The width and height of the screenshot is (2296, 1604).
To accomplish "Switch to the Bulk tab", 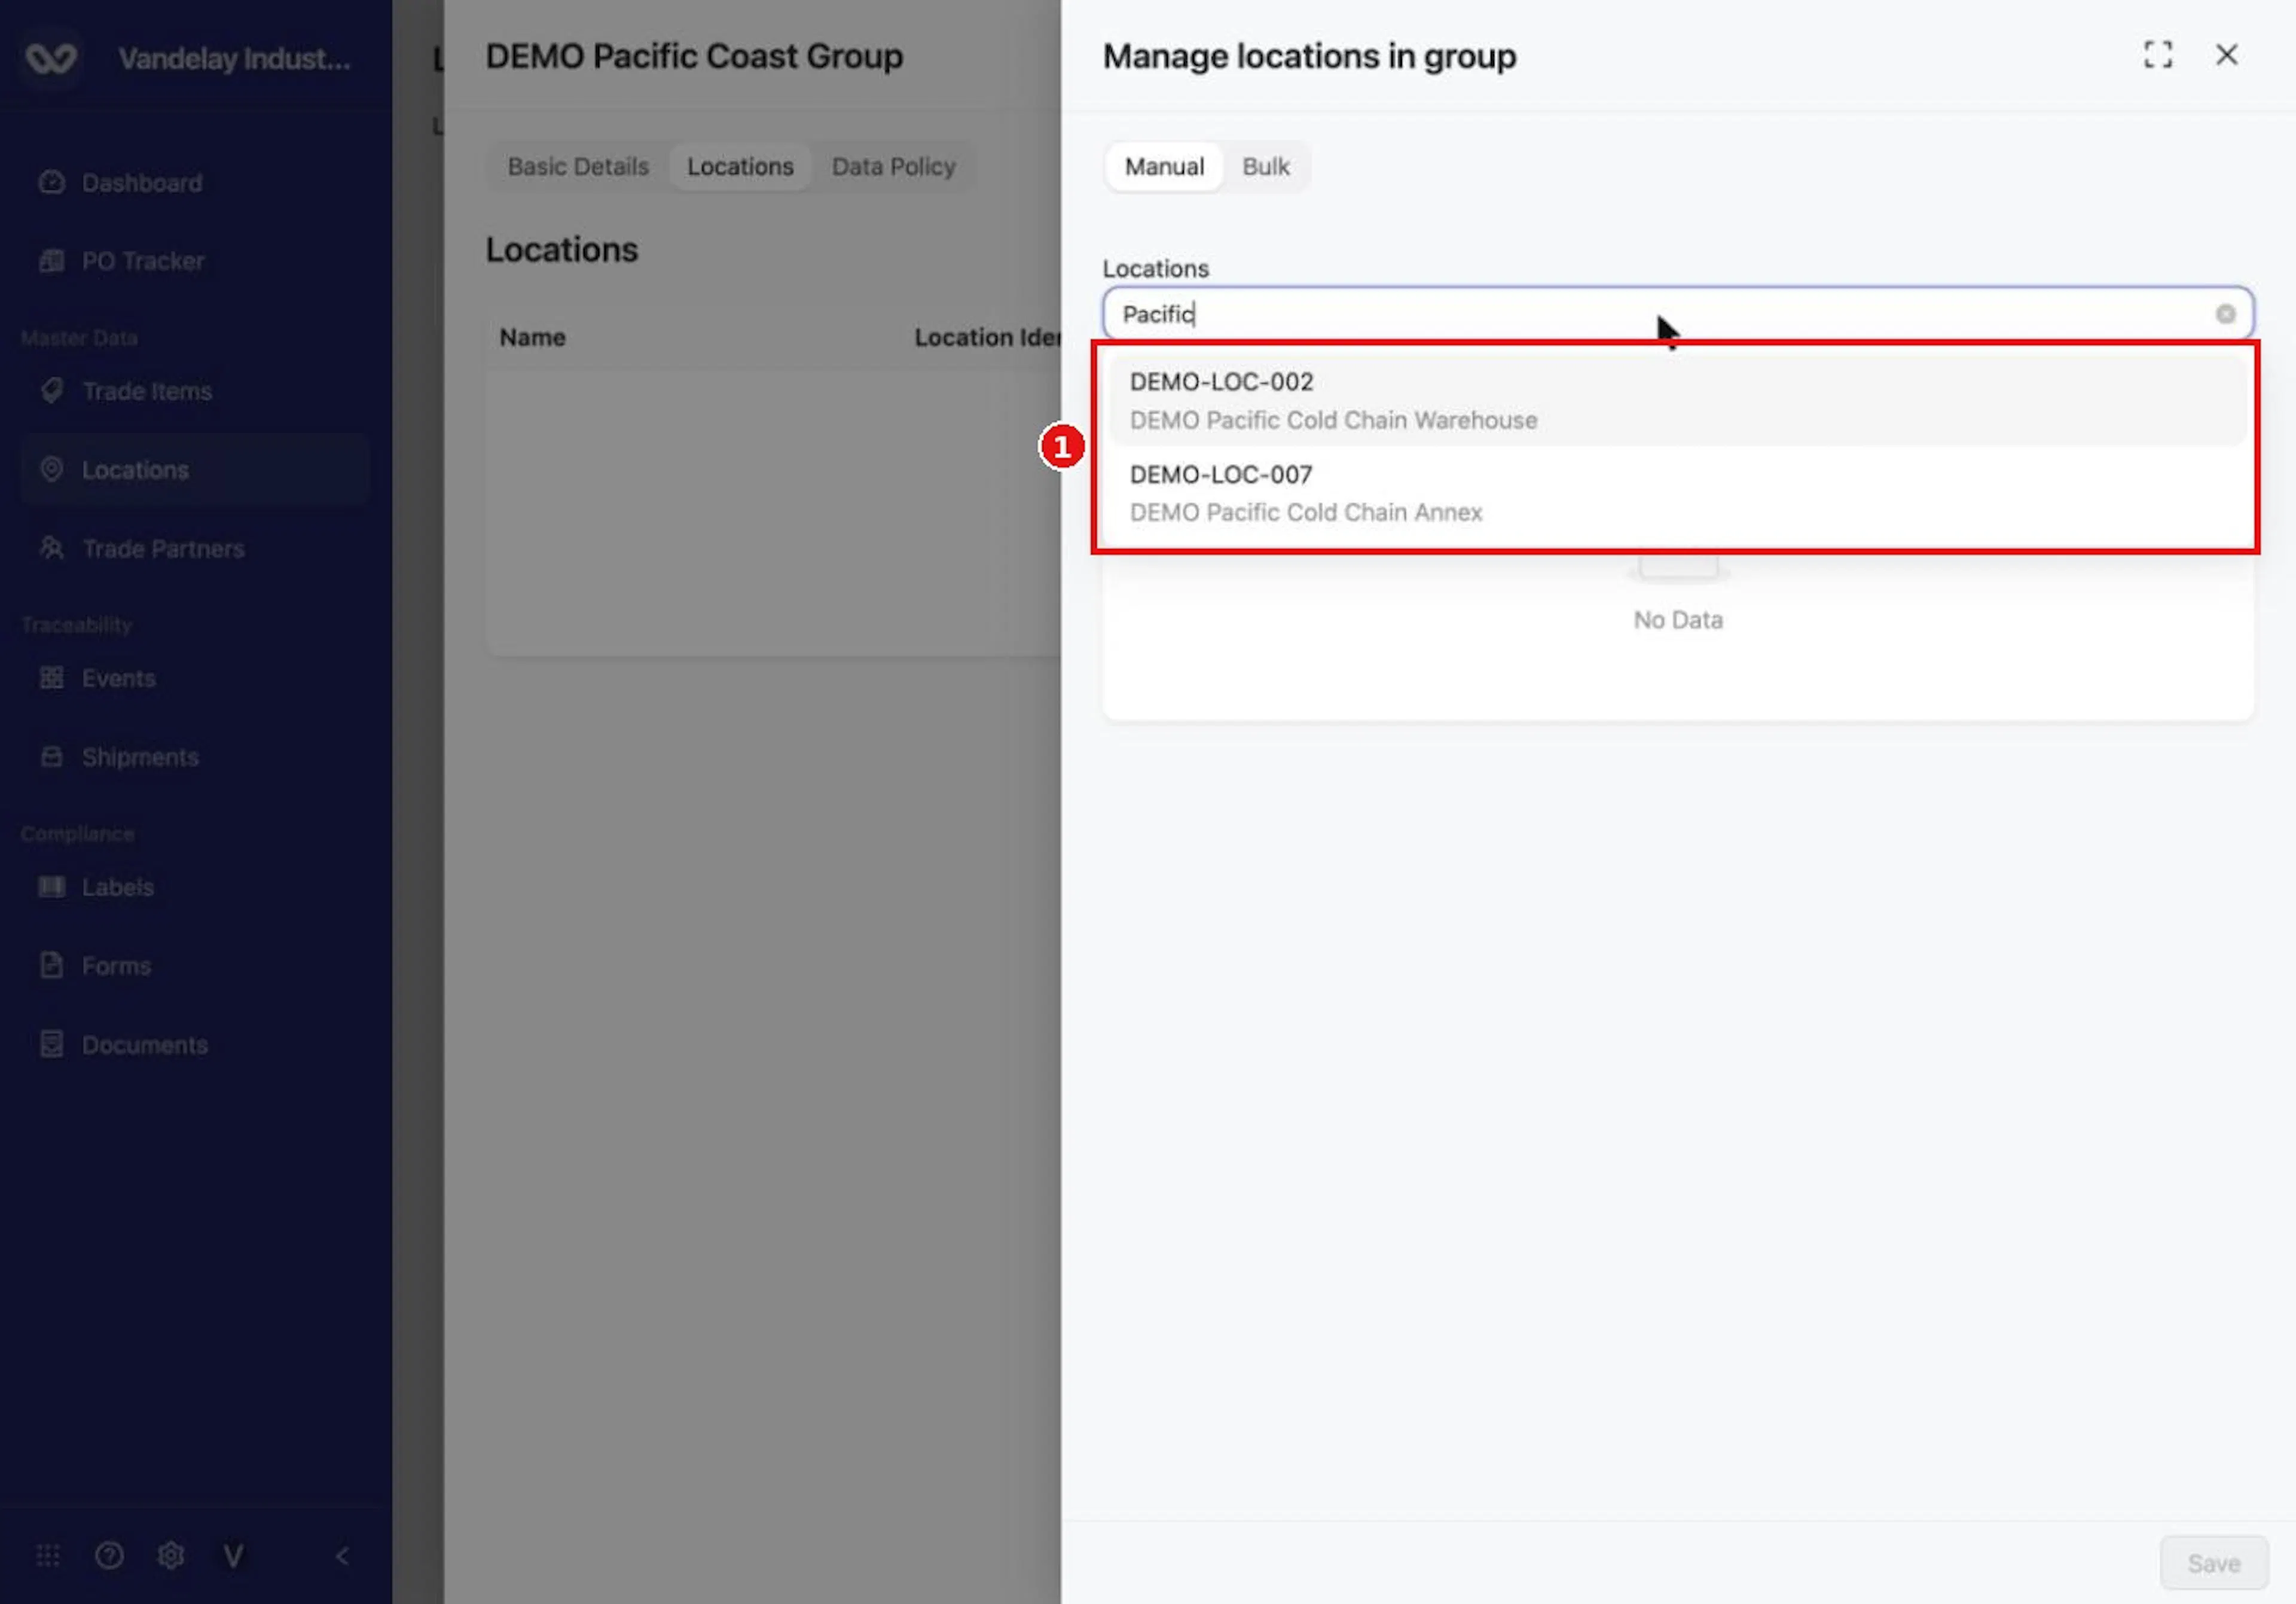I will pos(1265,167).
